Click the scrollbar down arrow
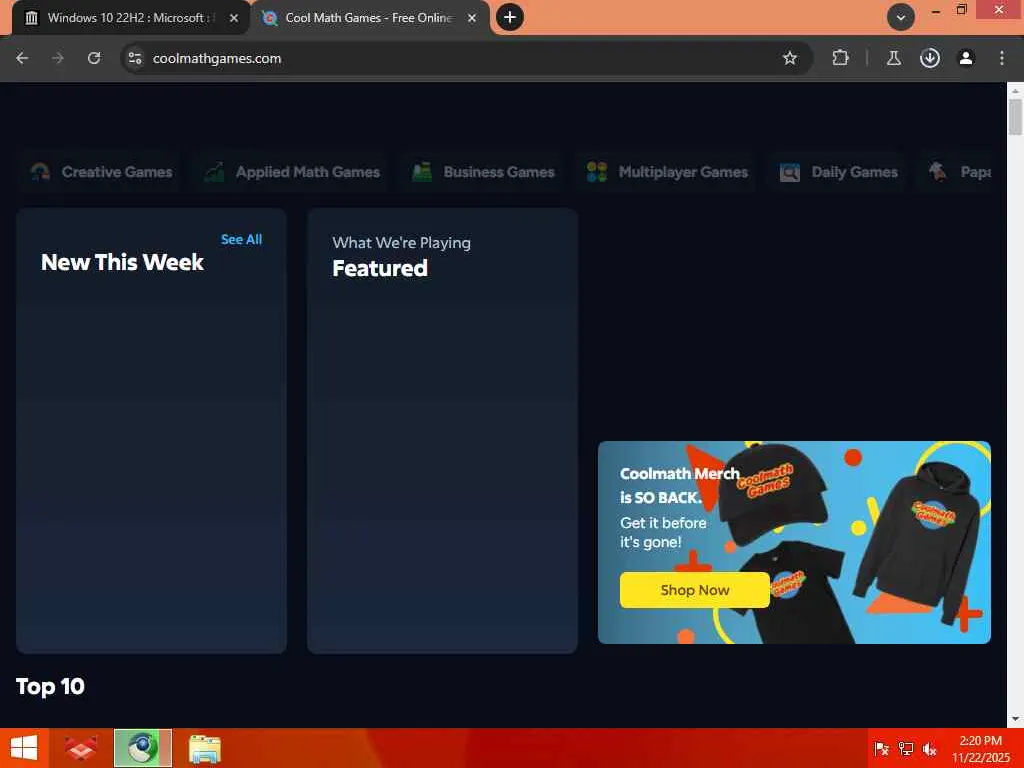 coord(1015,719)
